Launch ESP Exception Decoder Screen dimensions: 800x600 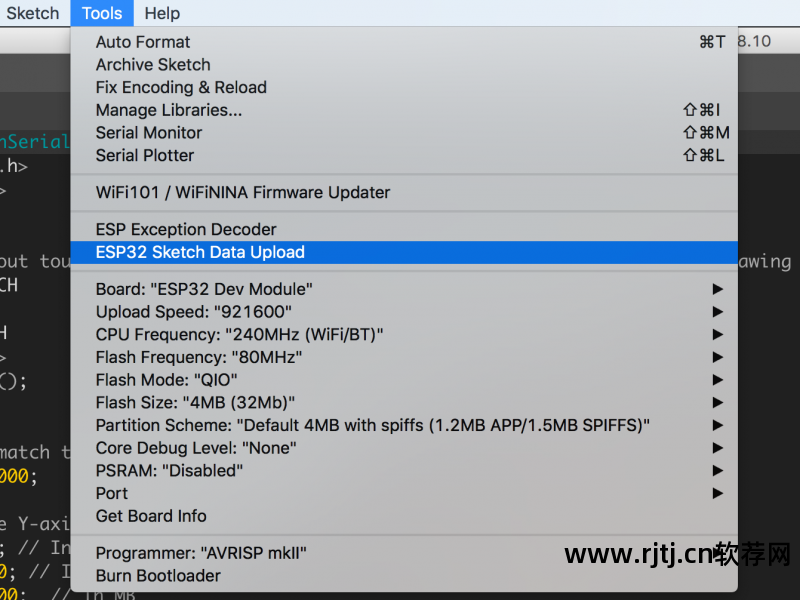(404, 230)
